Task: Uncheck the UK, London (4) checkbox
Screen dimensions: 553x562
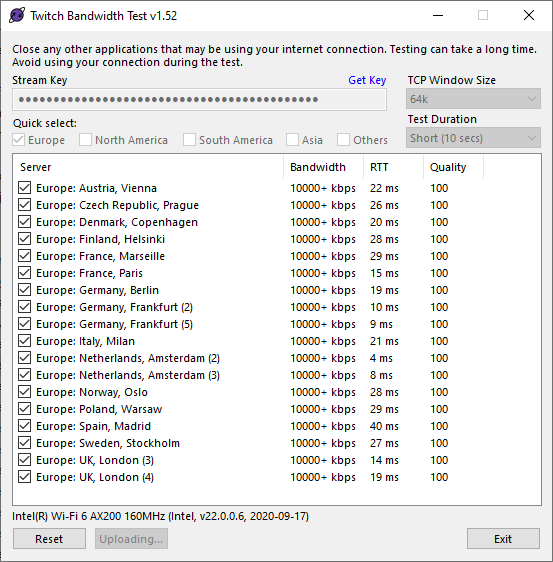Action: click(24, 477)
